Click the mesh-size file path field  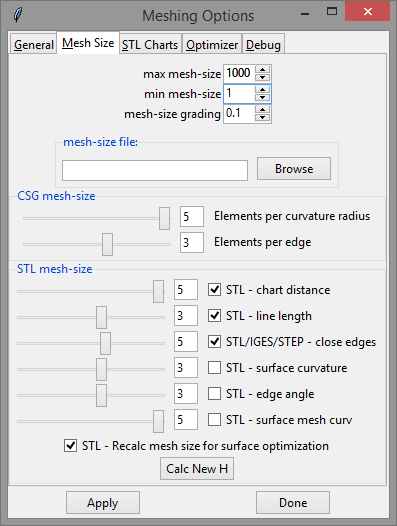point(155,170)
